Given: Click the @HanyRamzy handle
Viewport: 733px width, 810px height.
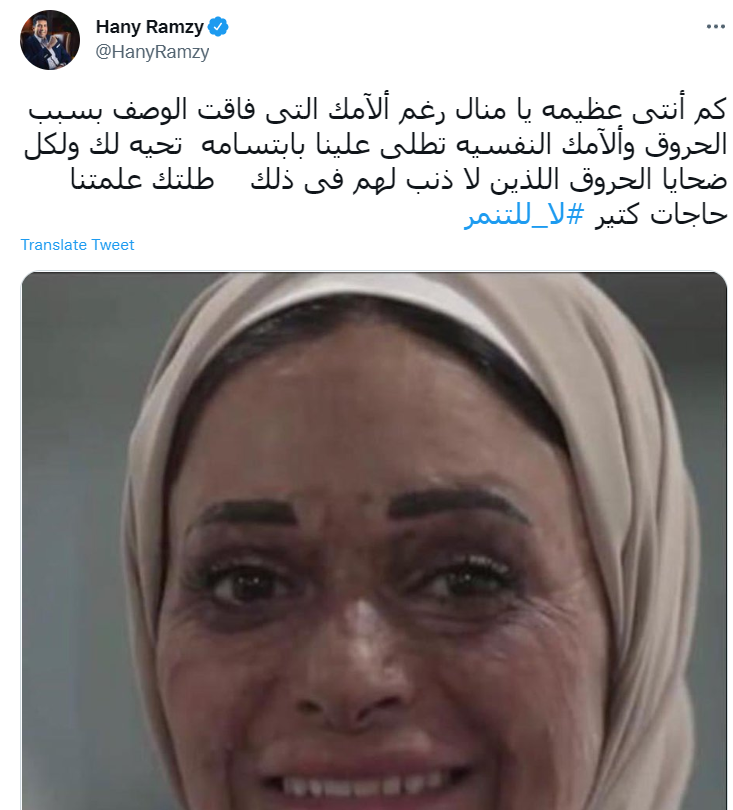Looking at the screenshot, I should 152,52.
